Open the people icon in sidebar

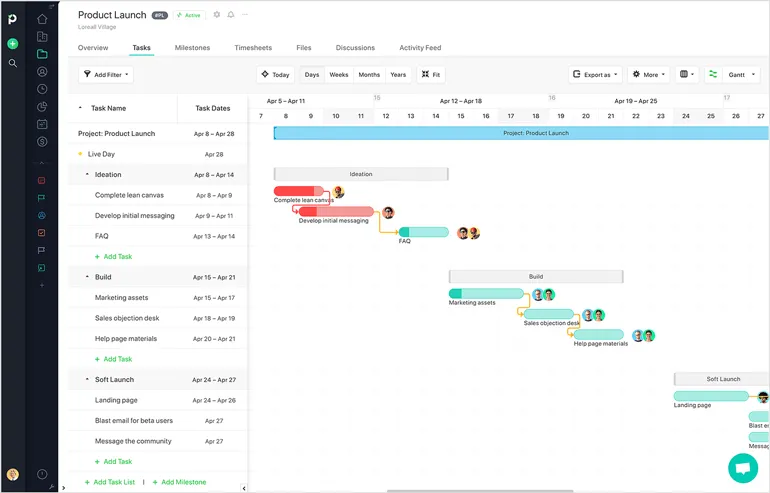click(x=42, y=72)
